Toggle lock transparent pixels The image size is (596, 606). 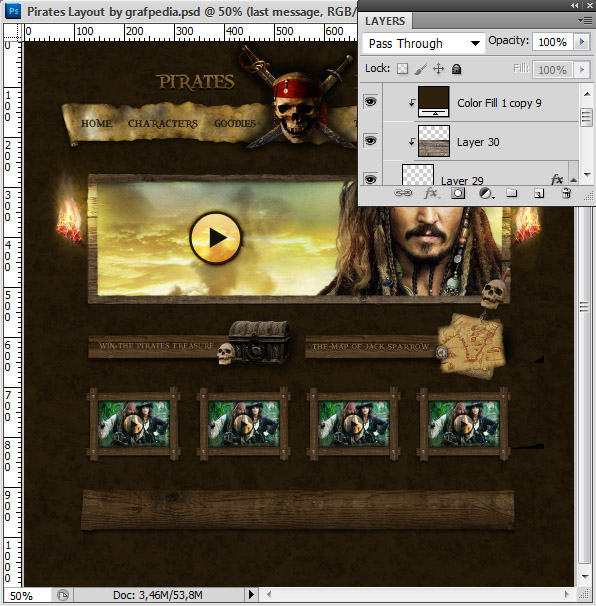(x=402, y=69)
